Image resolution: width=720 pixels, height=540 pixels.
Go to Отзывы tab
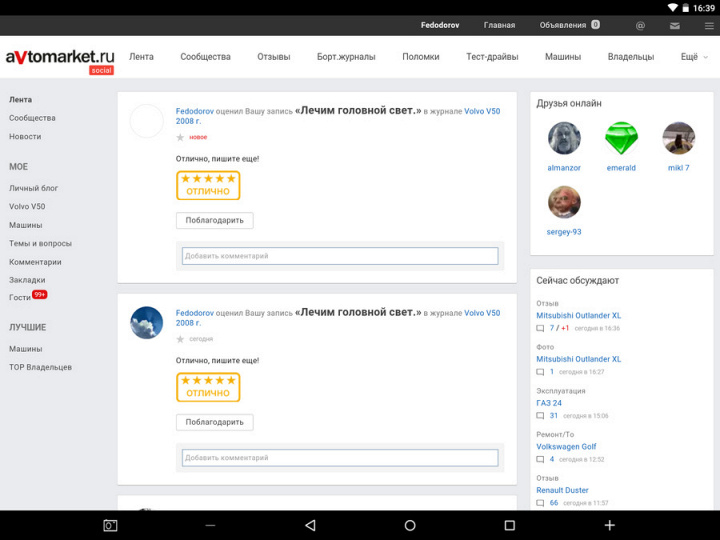click(x=274, y=57)
